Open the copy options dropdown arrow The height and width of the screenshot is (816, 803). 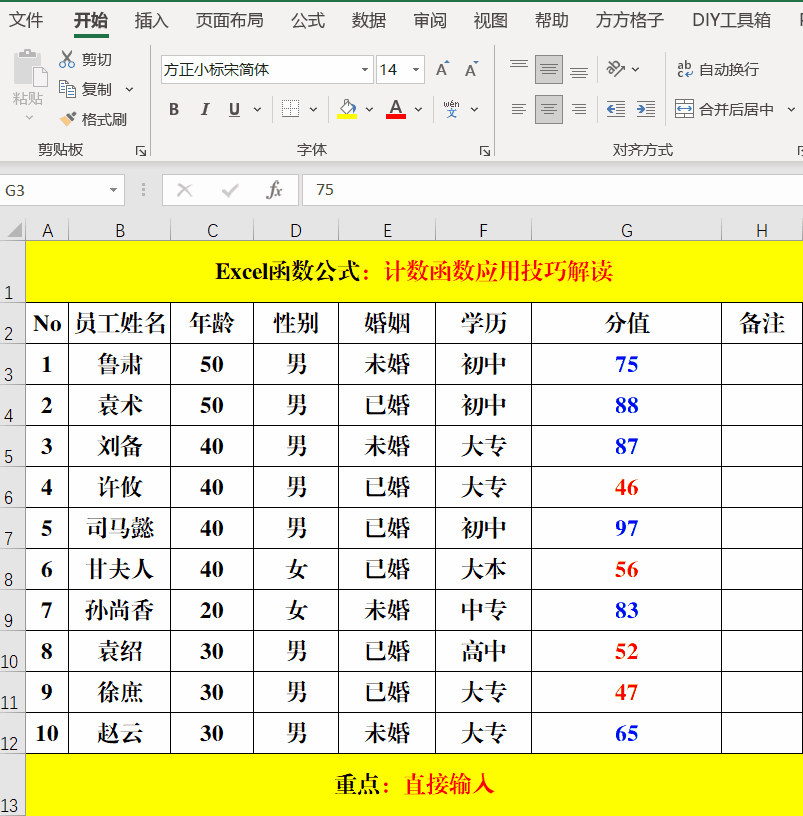coord(129,90)
